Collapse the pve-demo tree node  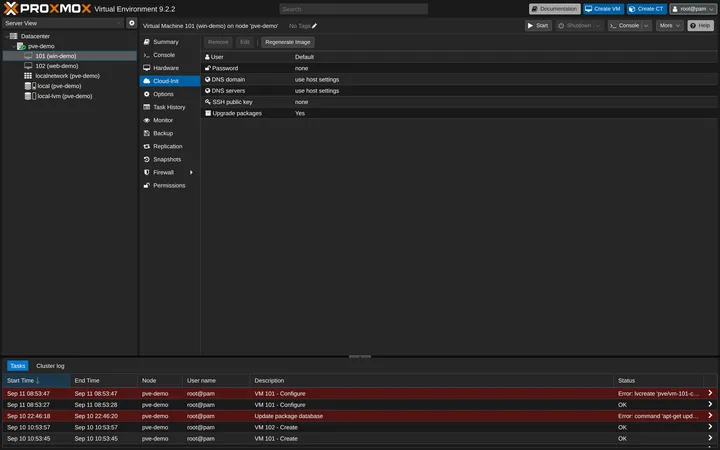coord(14,46)
